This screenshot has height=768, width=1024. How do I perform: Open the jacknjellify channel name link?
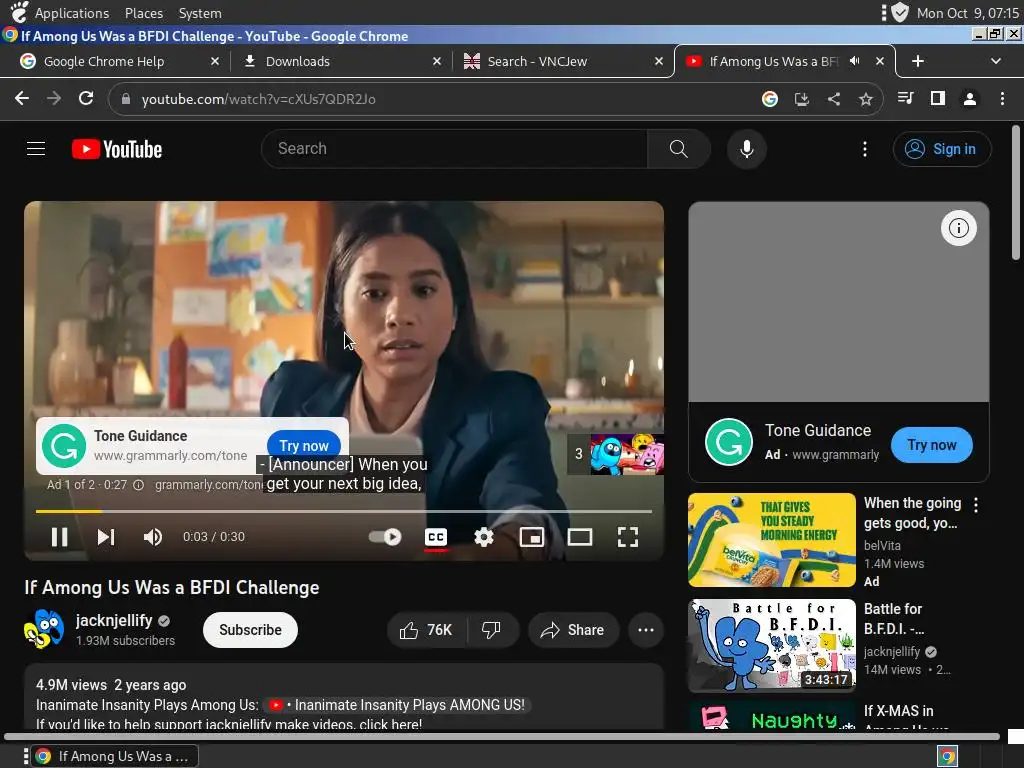tap(114, 620)
